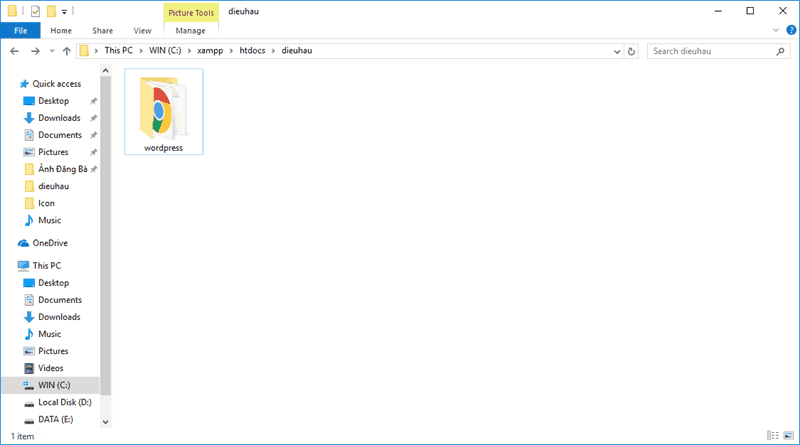Click the pin icon next to Desktop
Viewport: 800px width, 445px height.
click(x=93, y=101)
